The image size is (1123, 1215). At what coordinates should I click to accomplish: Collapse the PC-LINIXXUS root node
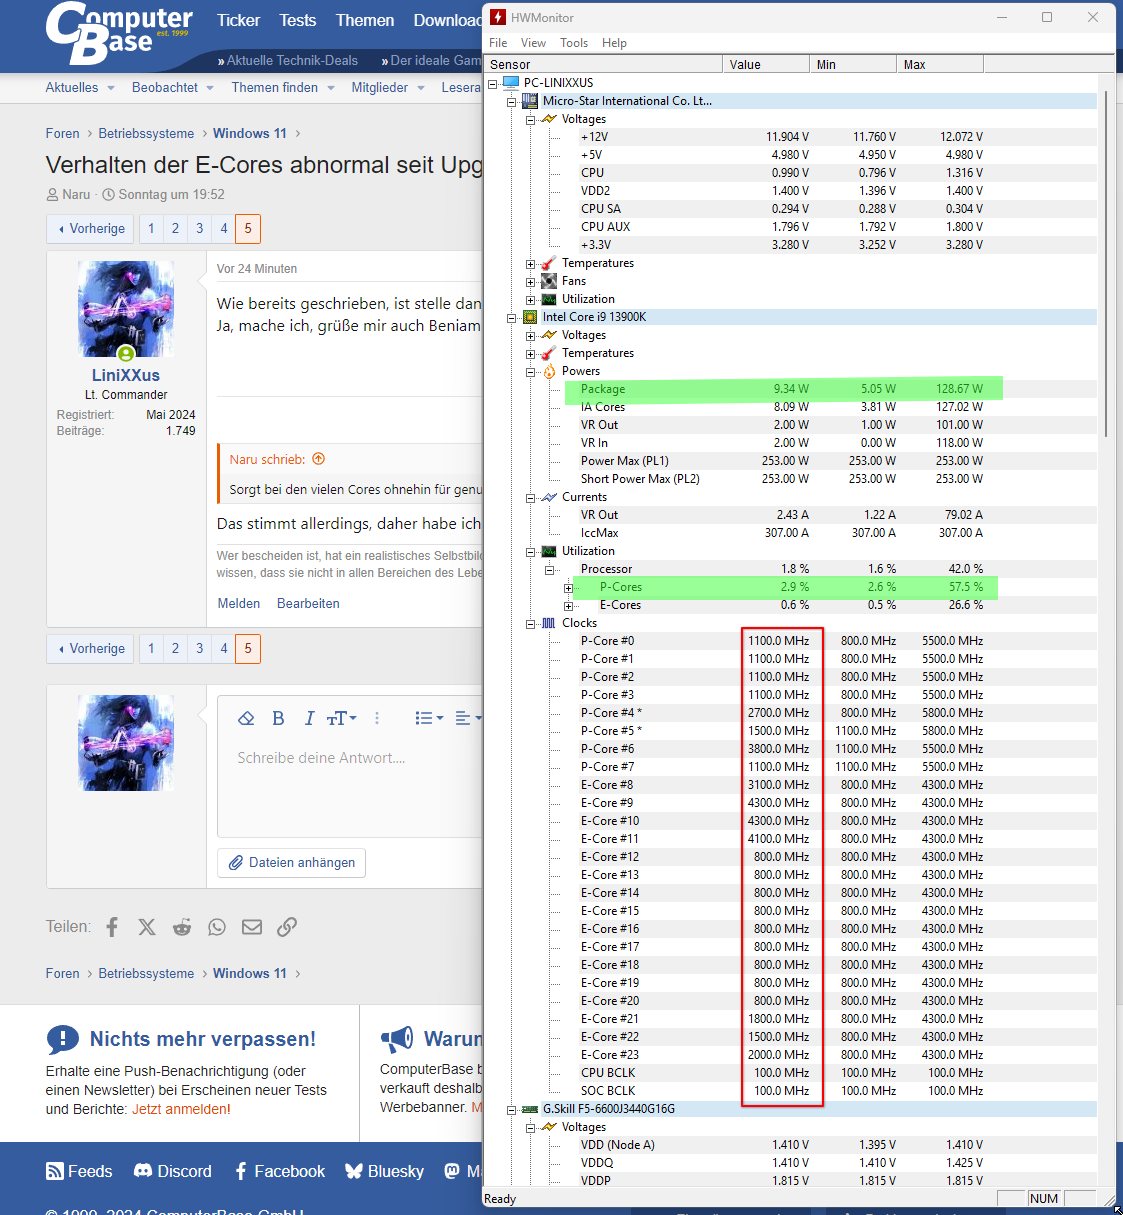493,83
